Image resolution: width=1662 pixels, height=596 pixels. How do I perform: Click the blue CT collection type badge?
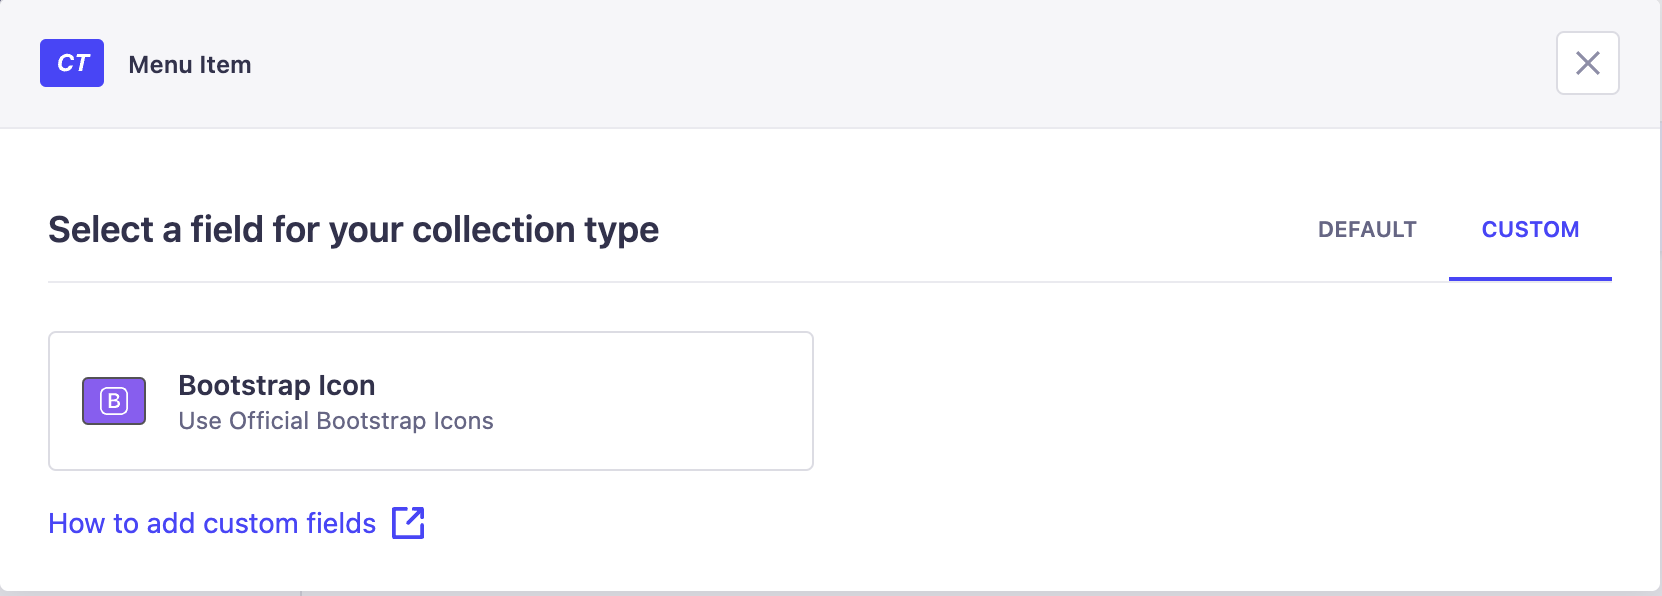[x=72, y=63]
